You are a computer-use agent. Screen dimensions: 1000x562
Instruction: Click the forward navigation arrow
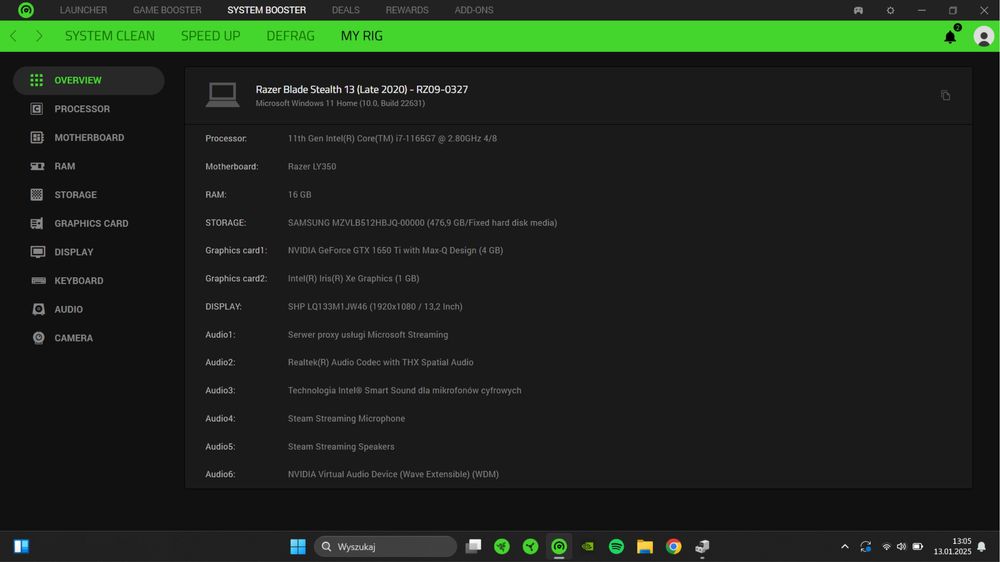pos(40,36)
